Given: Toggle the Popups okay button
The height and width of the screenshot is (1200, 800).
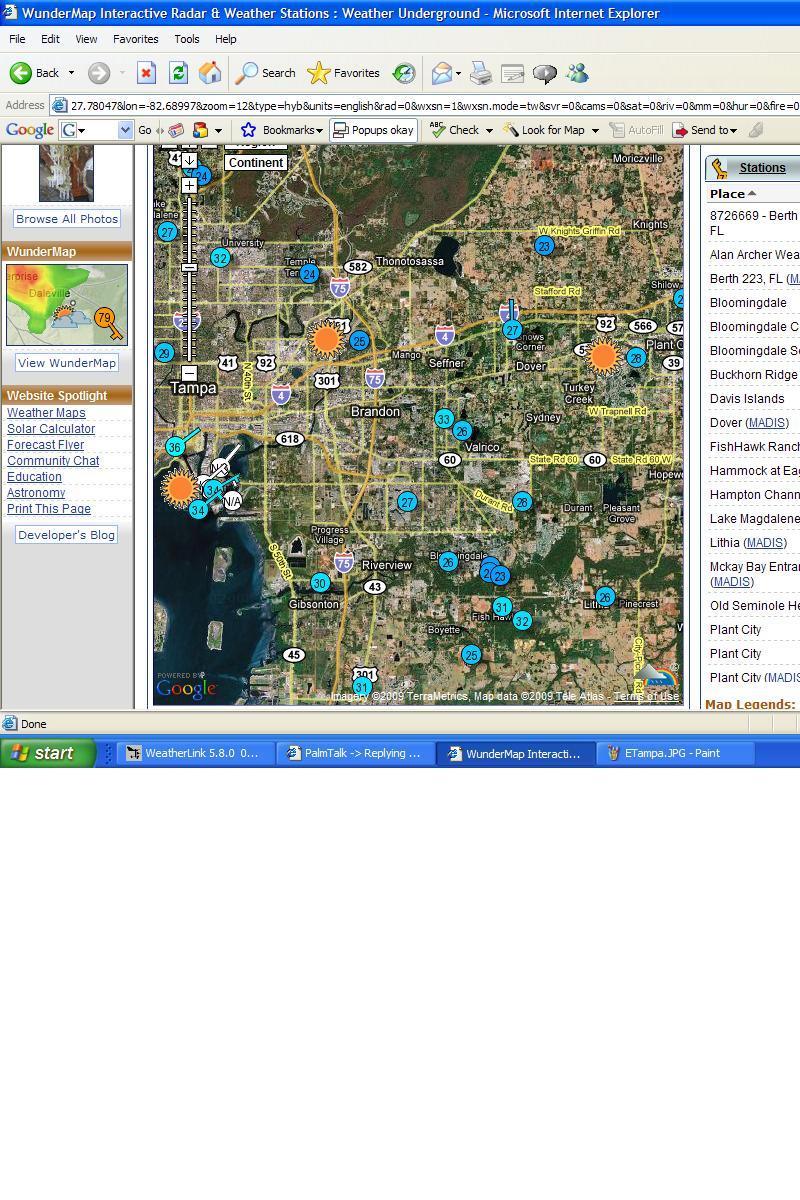Looking at the screenshot, I should tap(373, 130).
